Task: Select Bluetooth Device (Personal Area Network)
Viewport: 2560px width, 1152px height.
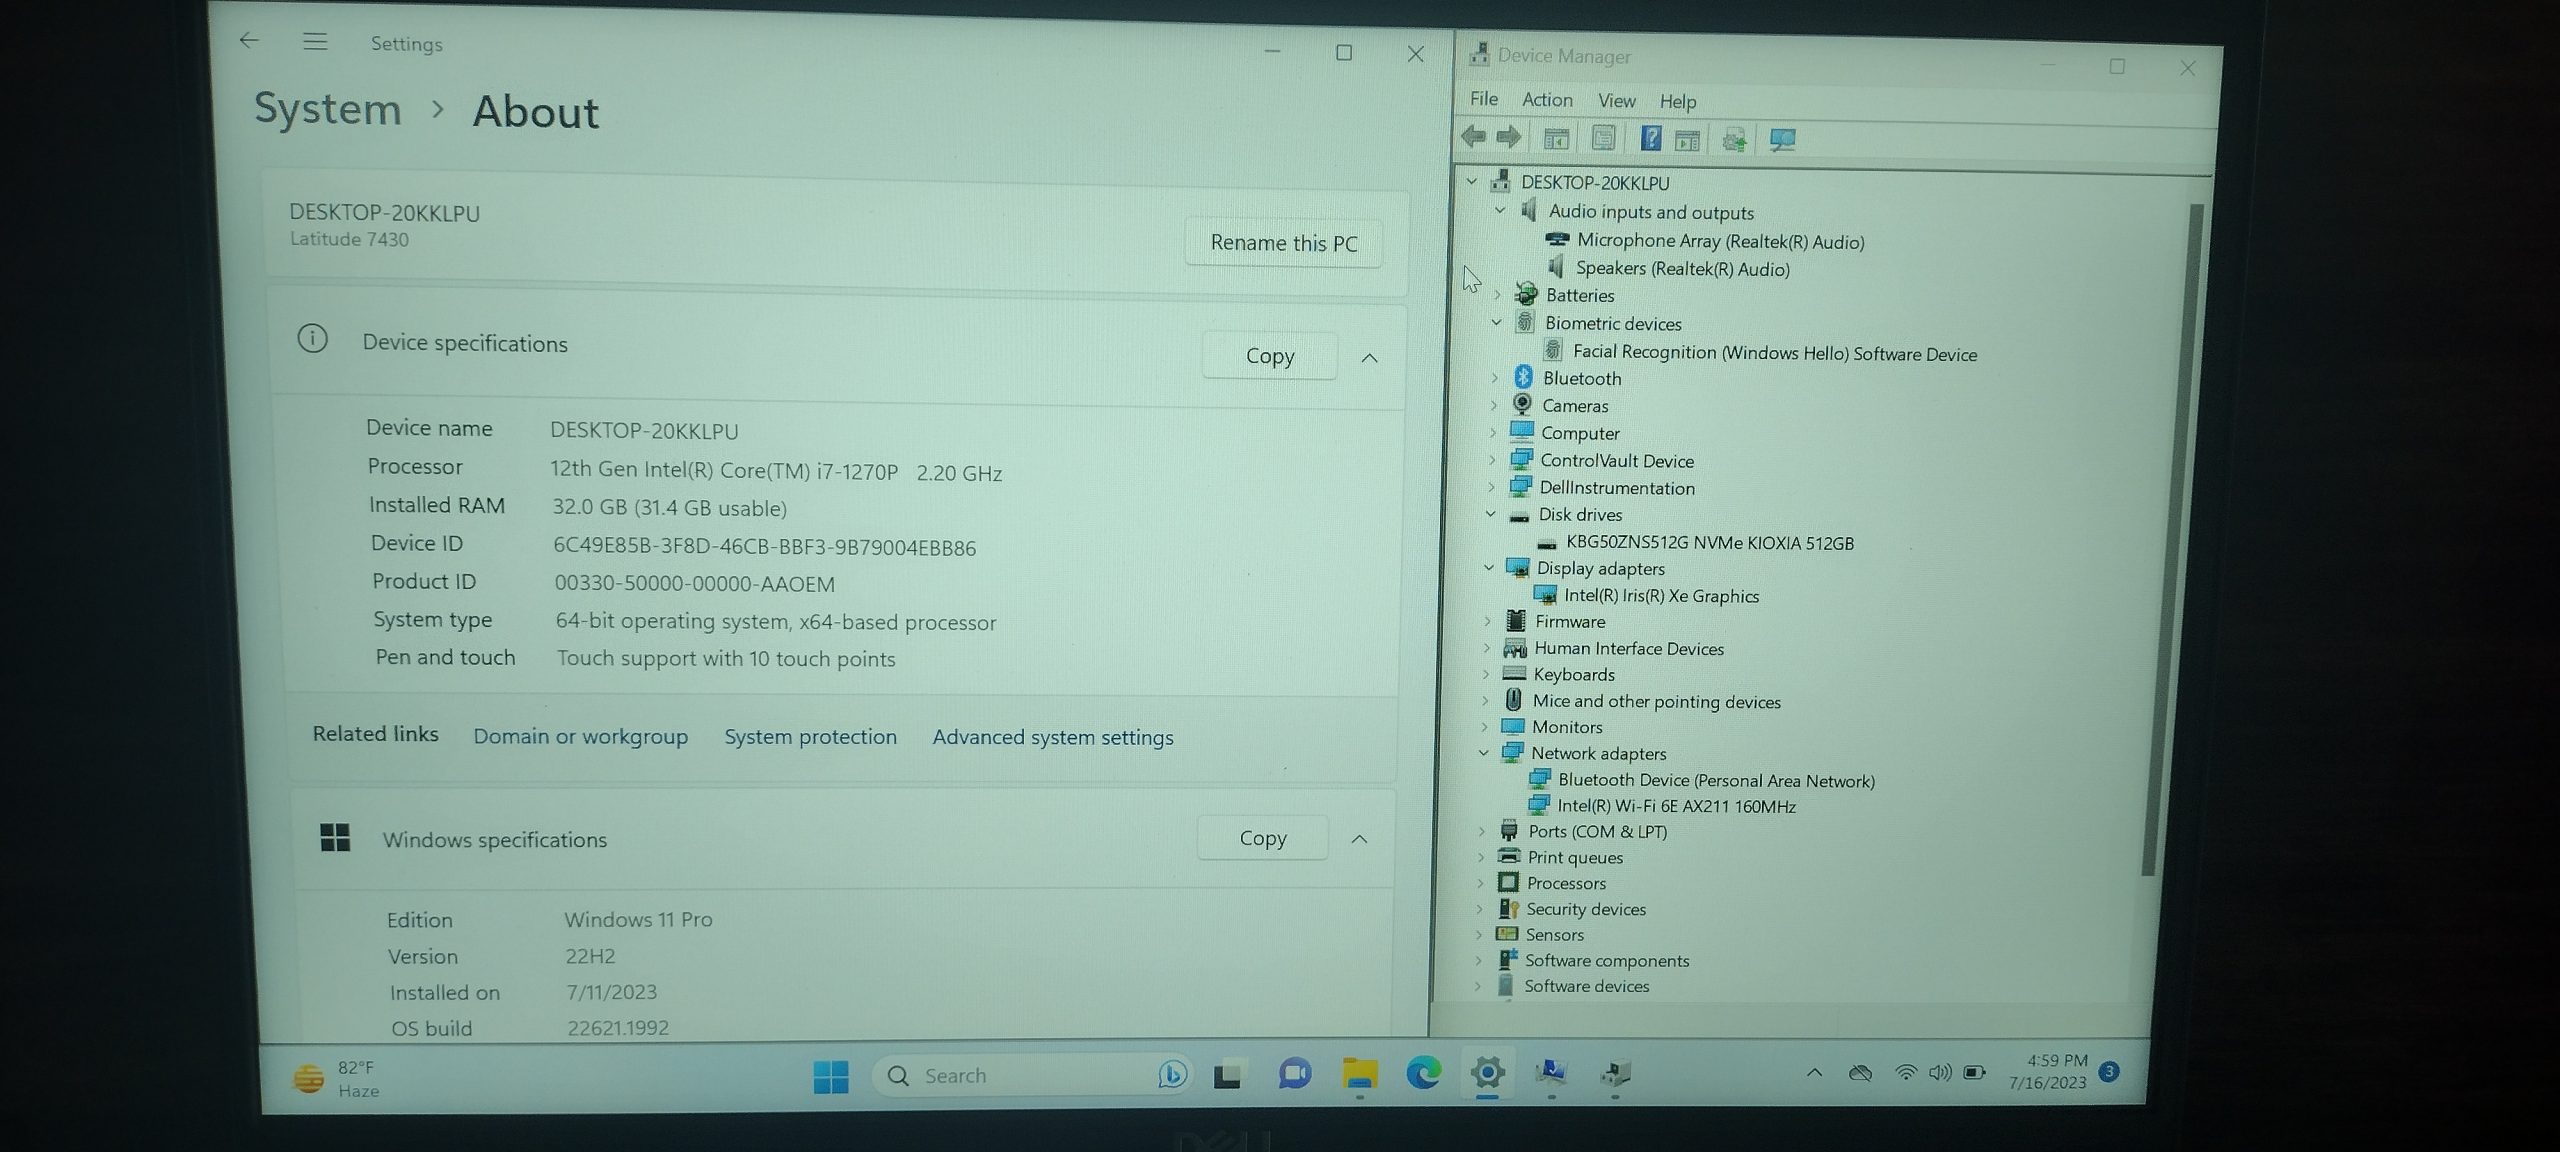Action: (x=1716, y=780)
